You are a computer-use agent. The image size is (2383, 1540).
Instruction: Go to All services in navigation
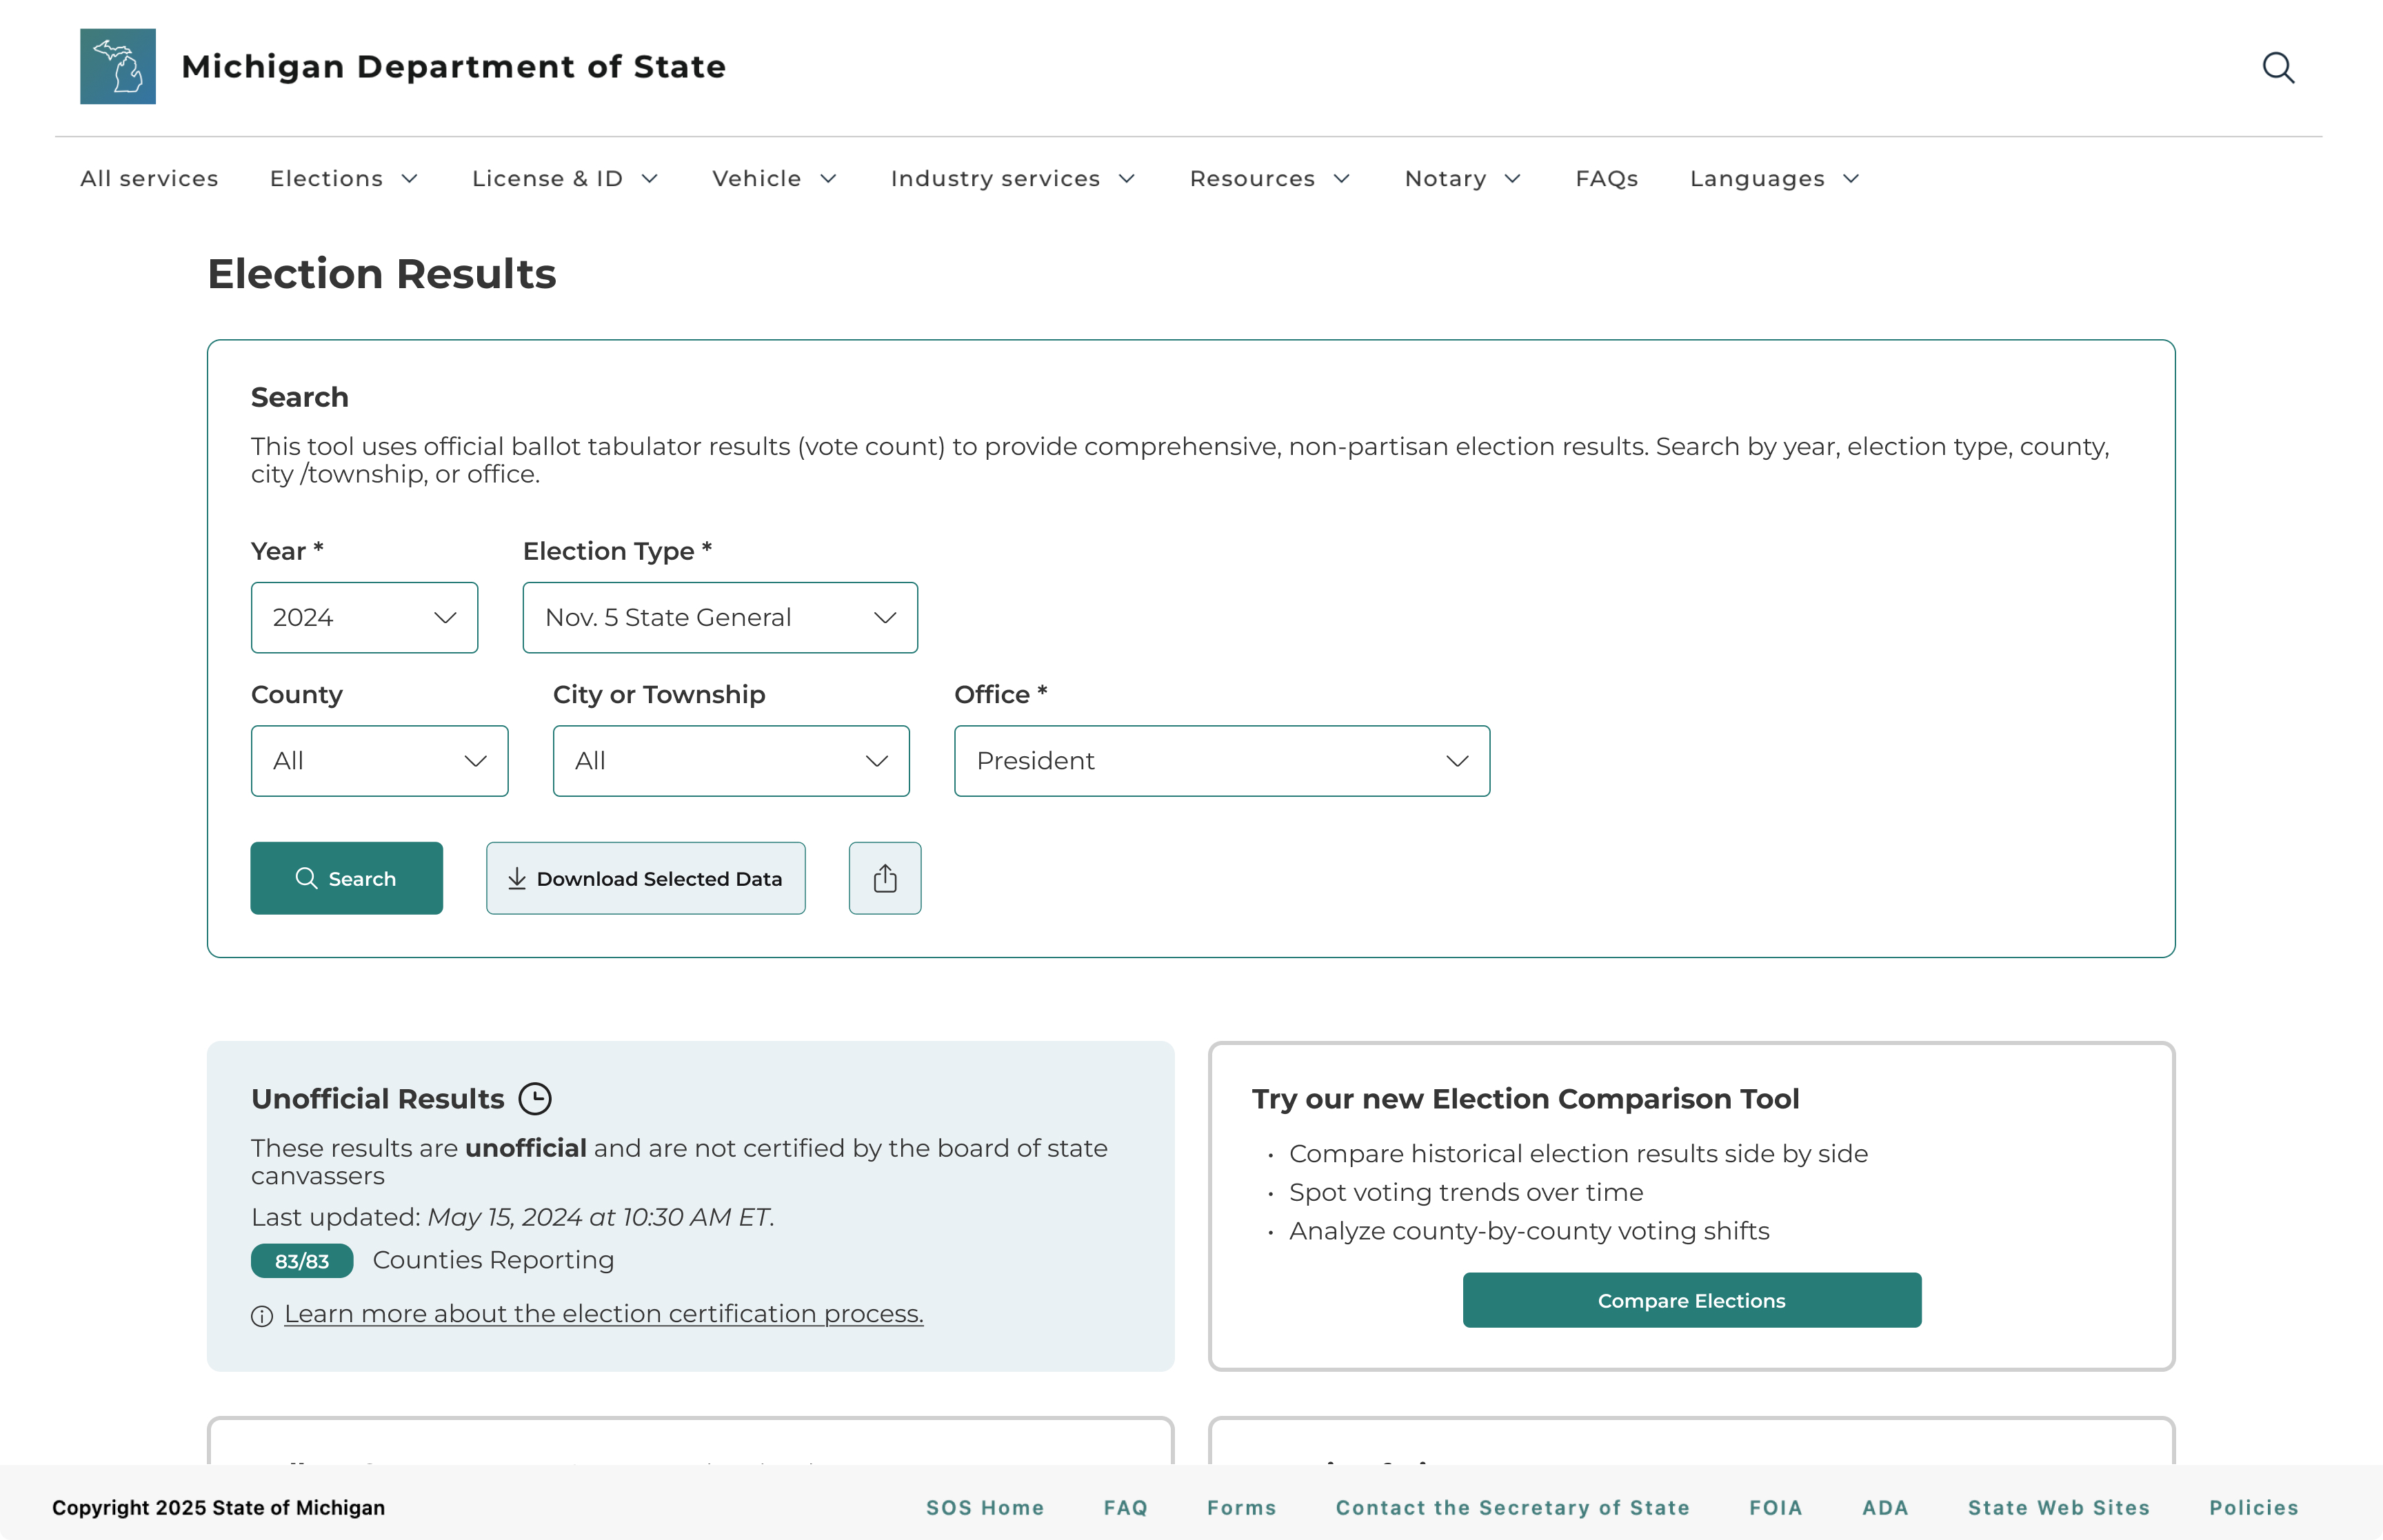tap(149, 179)
